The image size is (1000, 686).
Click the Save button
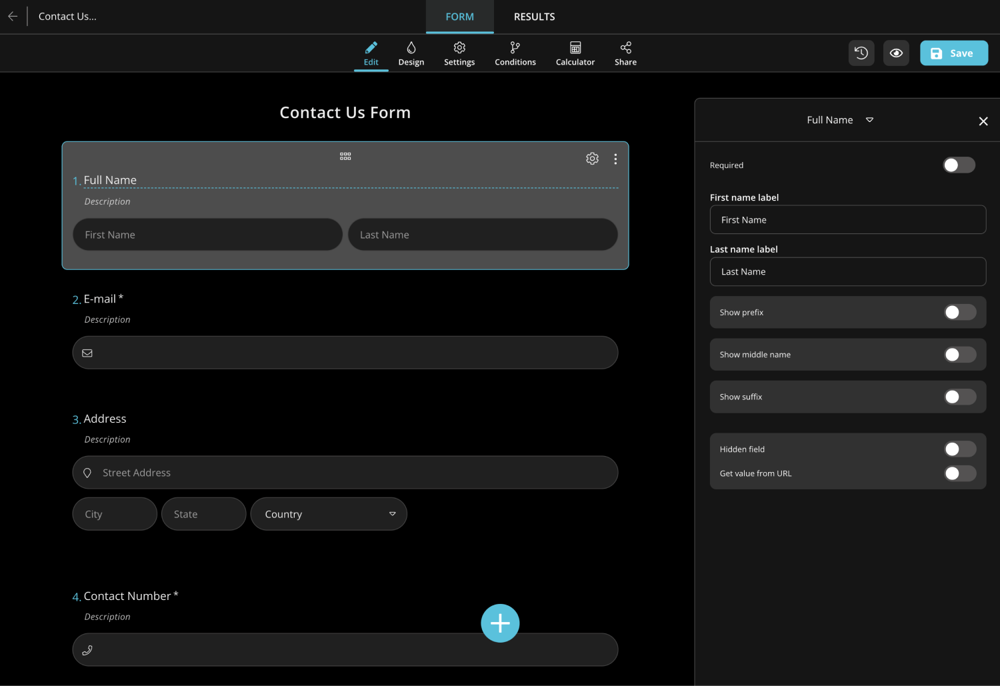[x=953, y=52]
